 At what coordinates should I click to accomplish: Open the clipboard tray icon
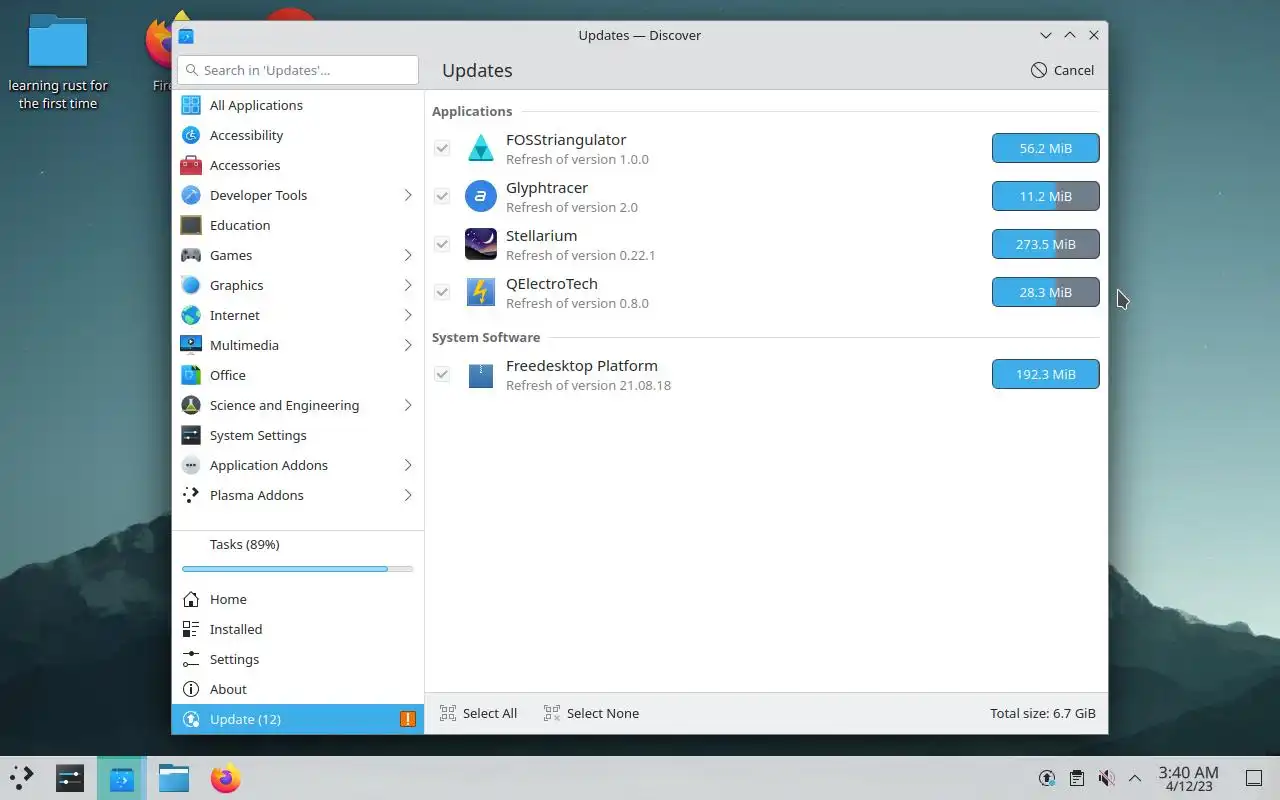click(1077, 778)
